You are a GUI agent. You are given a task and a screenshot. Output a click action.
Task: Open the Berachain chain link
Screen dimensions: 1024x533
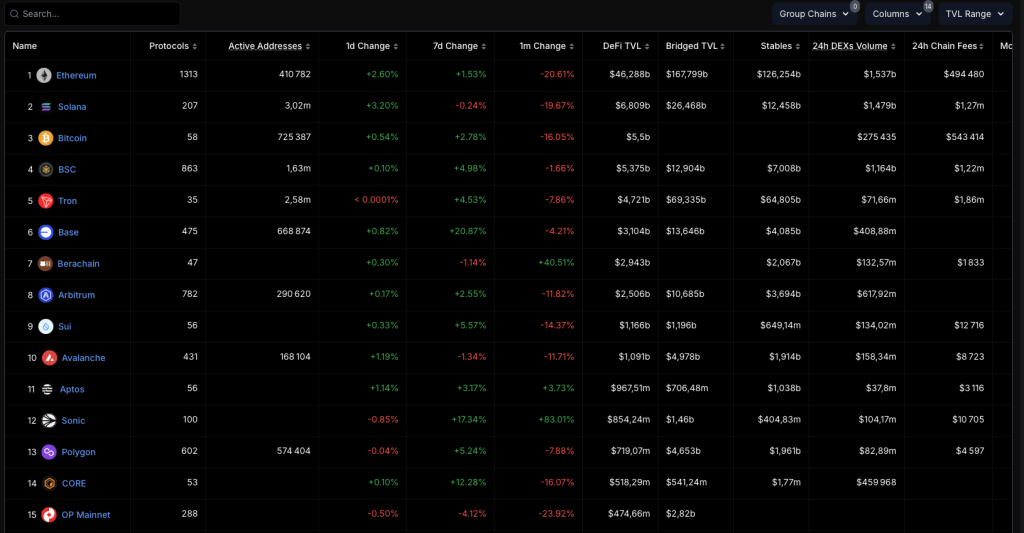click(78, 263)
